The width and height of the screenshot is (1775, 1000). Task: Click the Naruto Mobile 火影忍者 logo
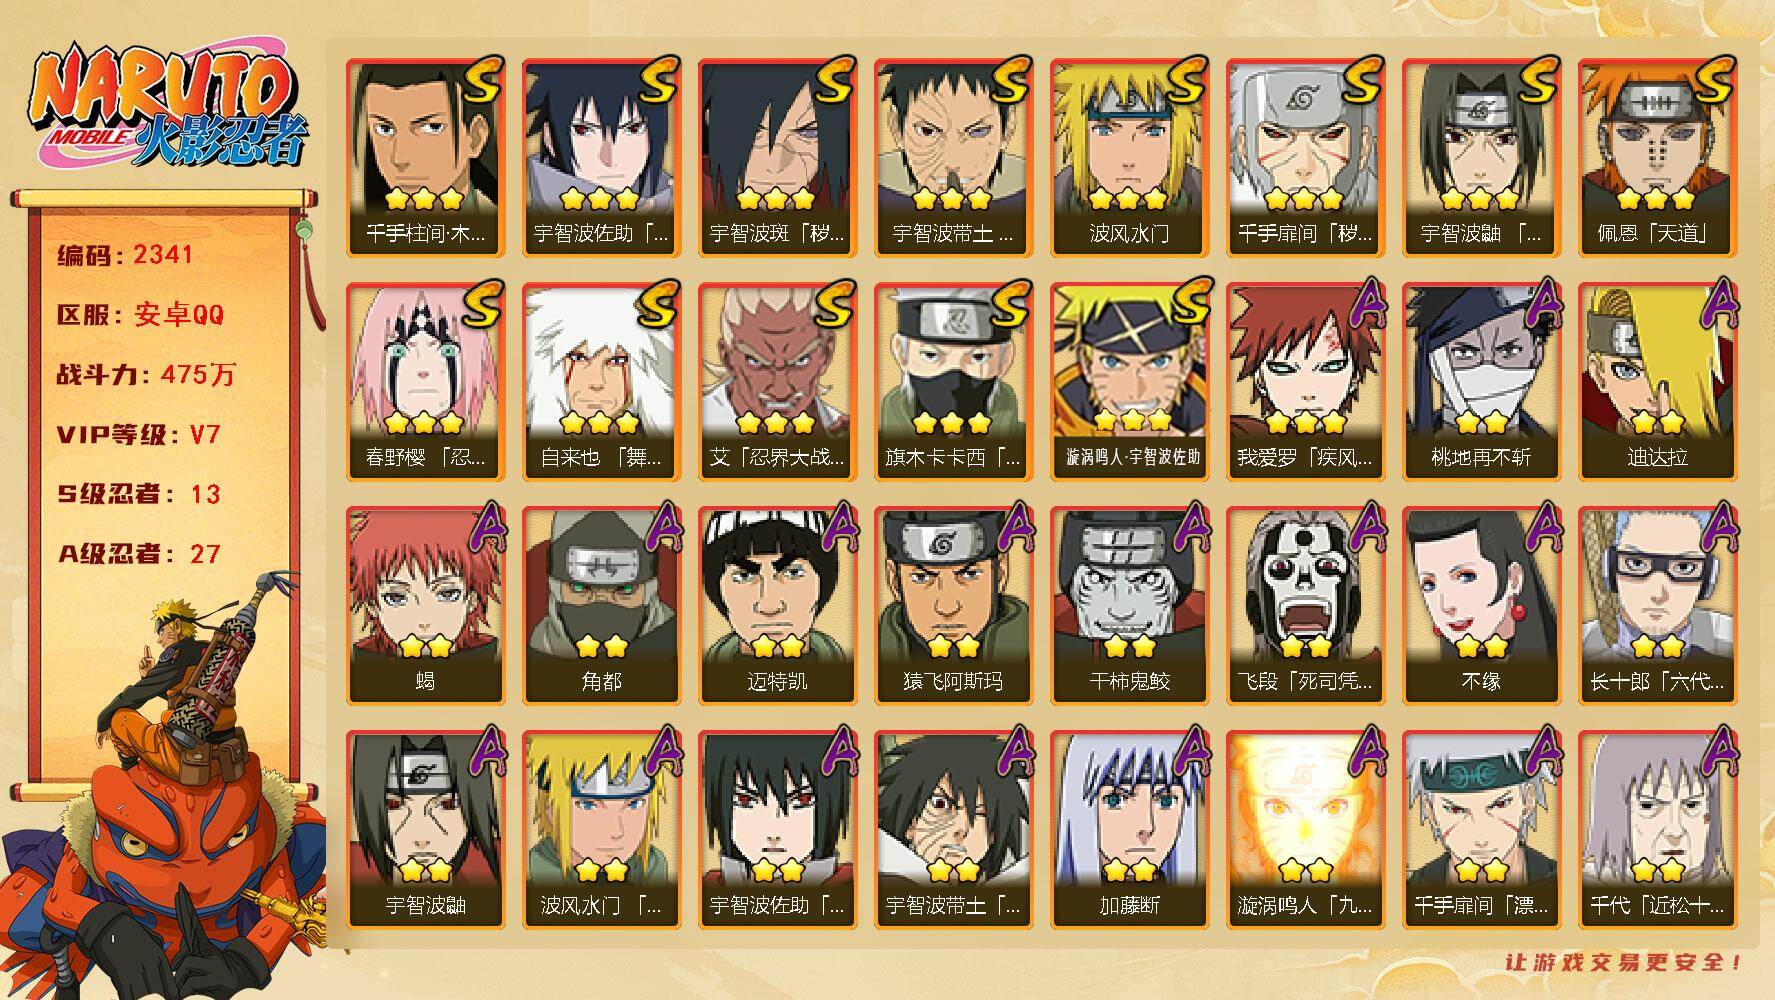(x=165, y=107)
